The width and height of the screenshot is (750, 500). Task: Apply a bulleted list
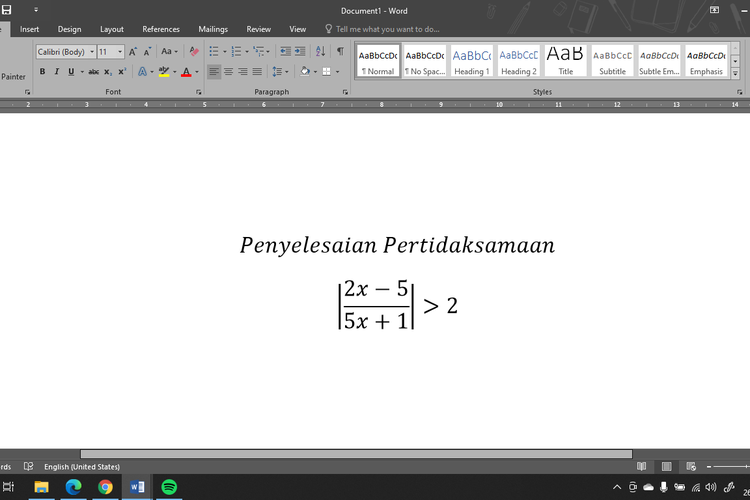click(x=214, y=51)
